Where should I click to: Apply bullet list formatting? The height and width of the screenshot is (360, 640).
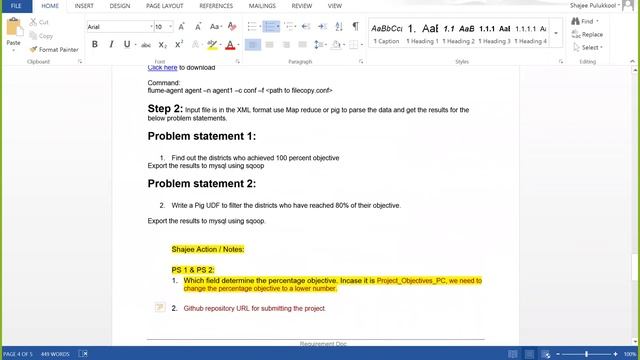pos(252,27)
